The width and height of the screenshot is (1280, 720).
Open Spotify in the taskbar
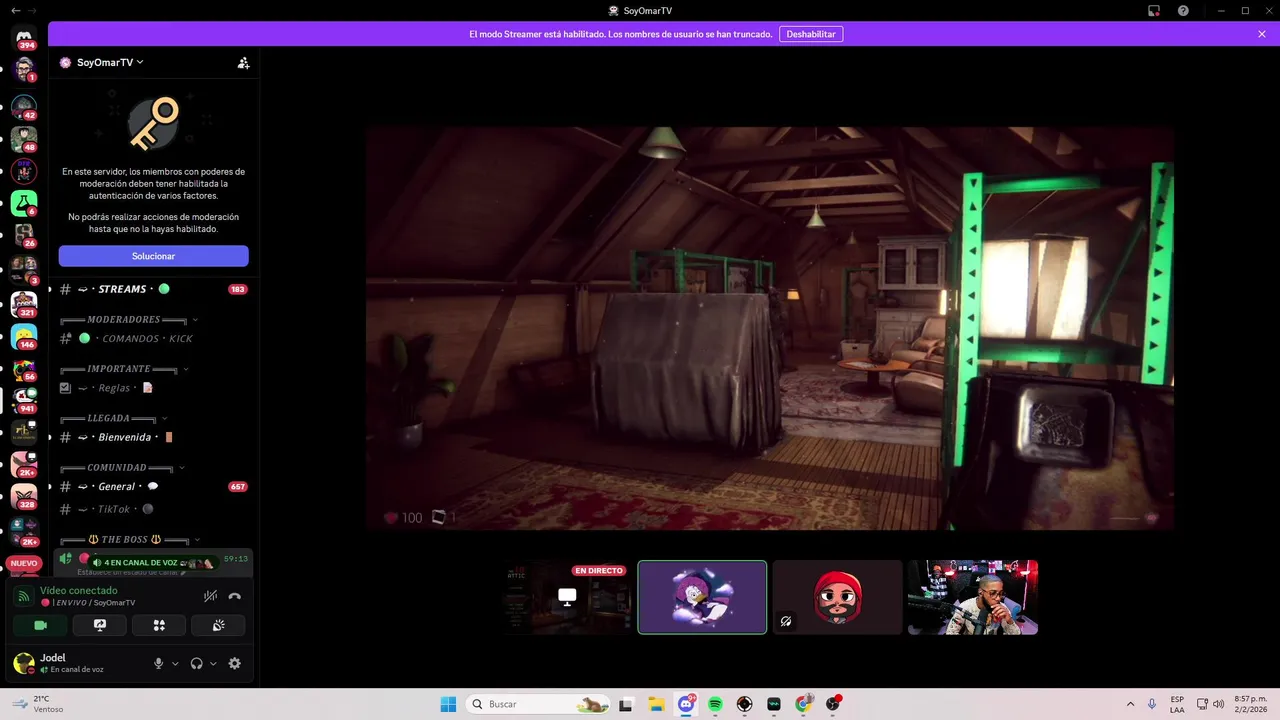click(715, 704)
